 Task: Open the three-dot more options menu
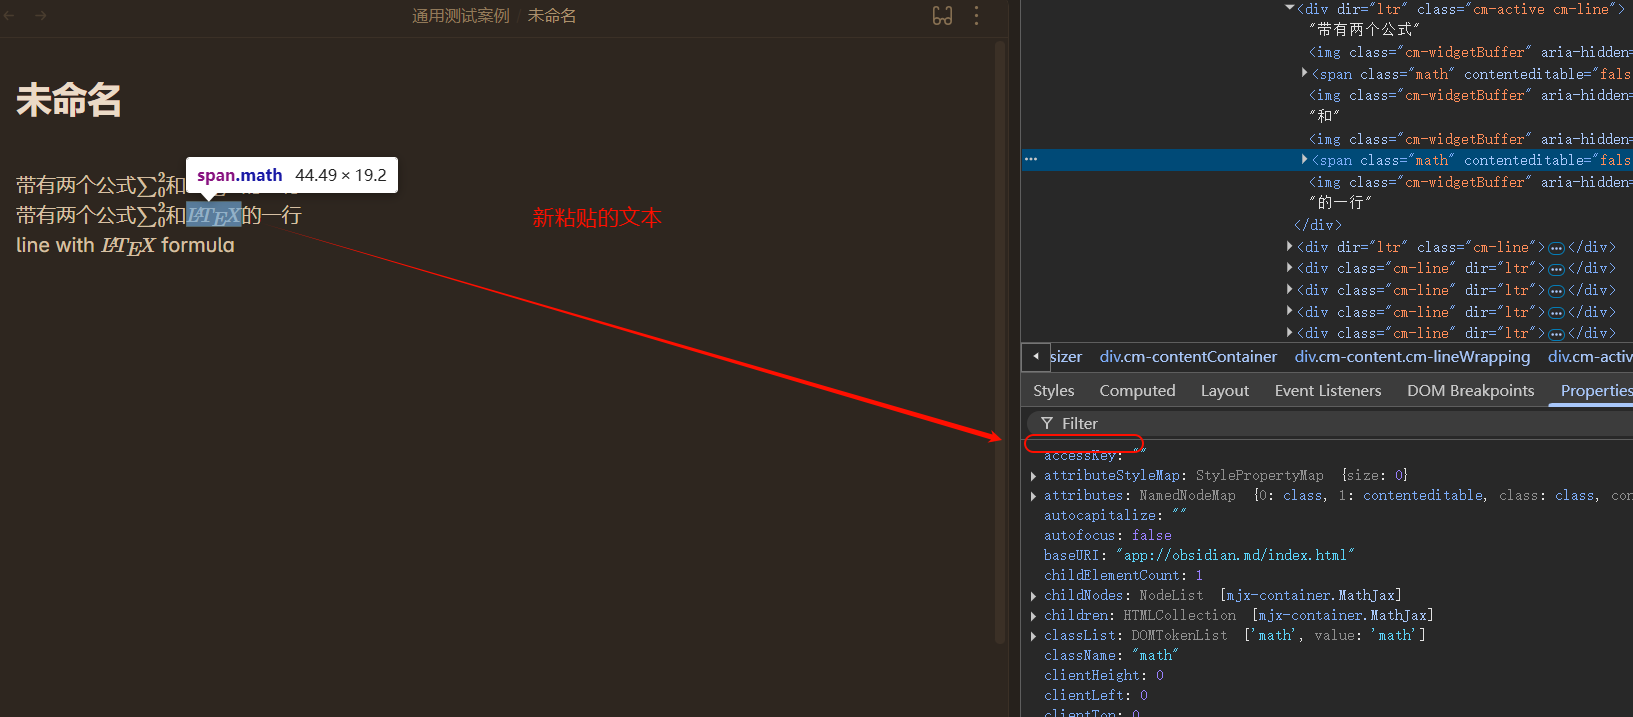coord(976,16)
